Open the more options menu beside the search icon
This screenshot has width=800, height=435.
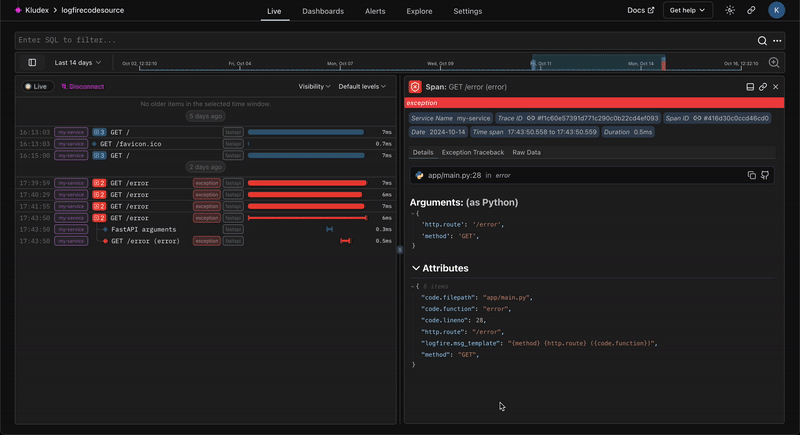(776, 40)
